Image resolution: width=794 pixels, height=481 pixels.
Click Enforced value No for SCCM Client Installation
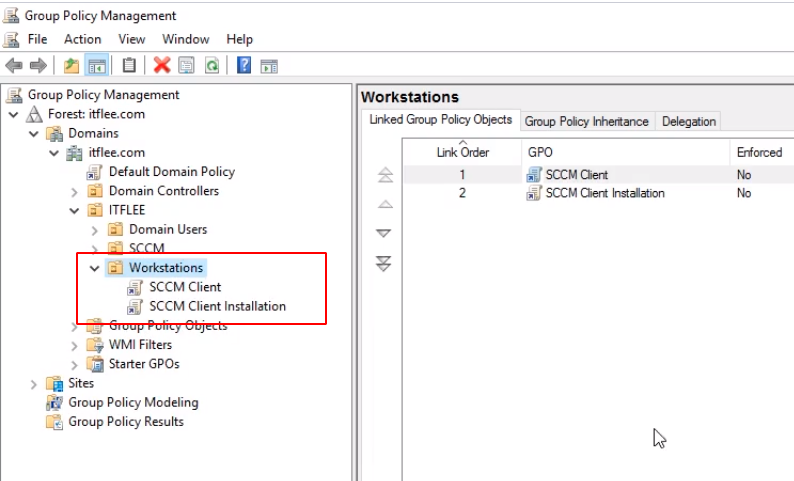tap(744, 193)
